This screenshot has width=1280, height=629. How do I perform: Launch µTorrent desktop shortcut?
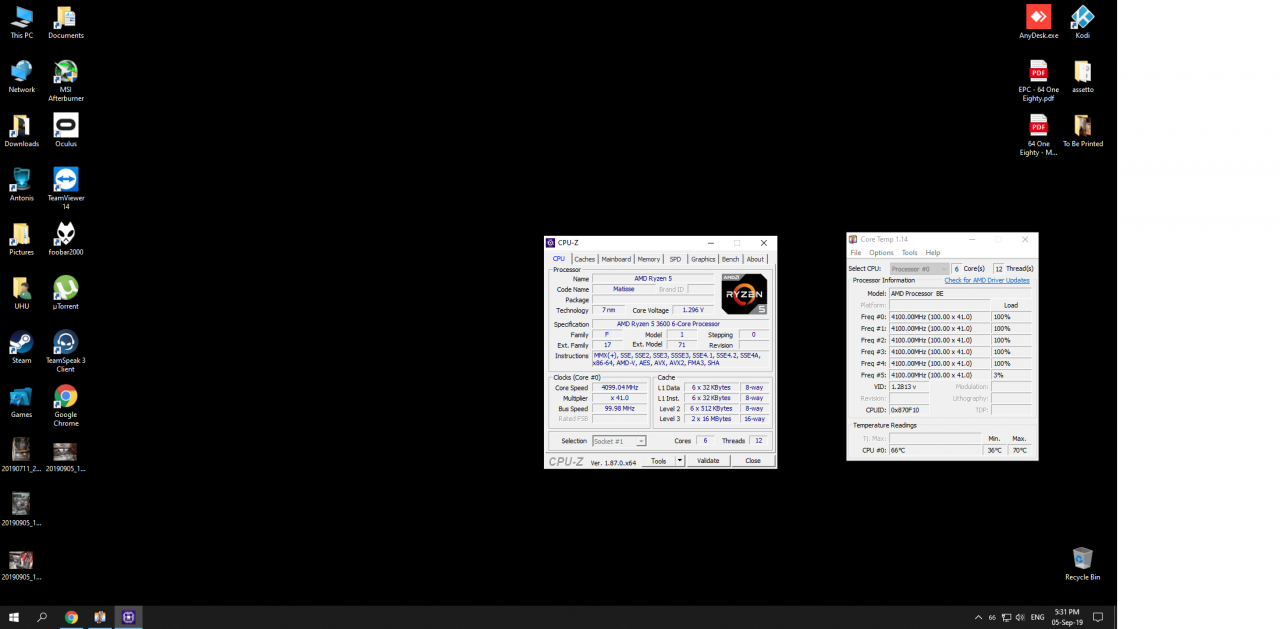click(66, 292)
